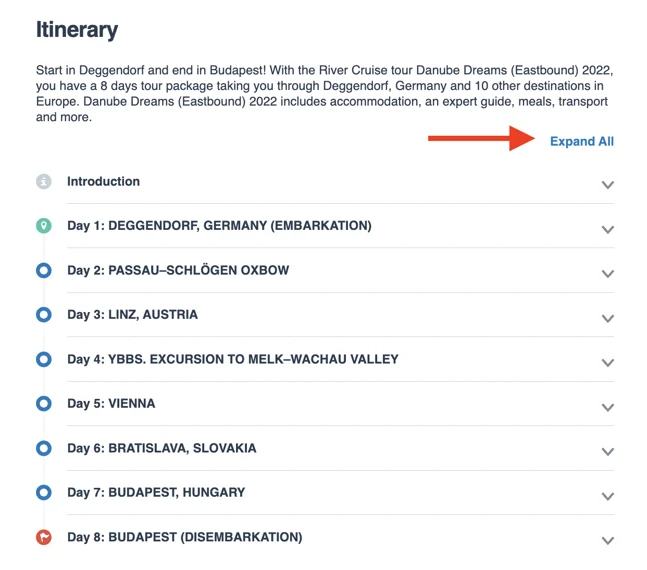The height and width of the screenshot is (570, 647).
Task: Click the Day 5 Vienna circle marker
Action: [x=44, y=403]
